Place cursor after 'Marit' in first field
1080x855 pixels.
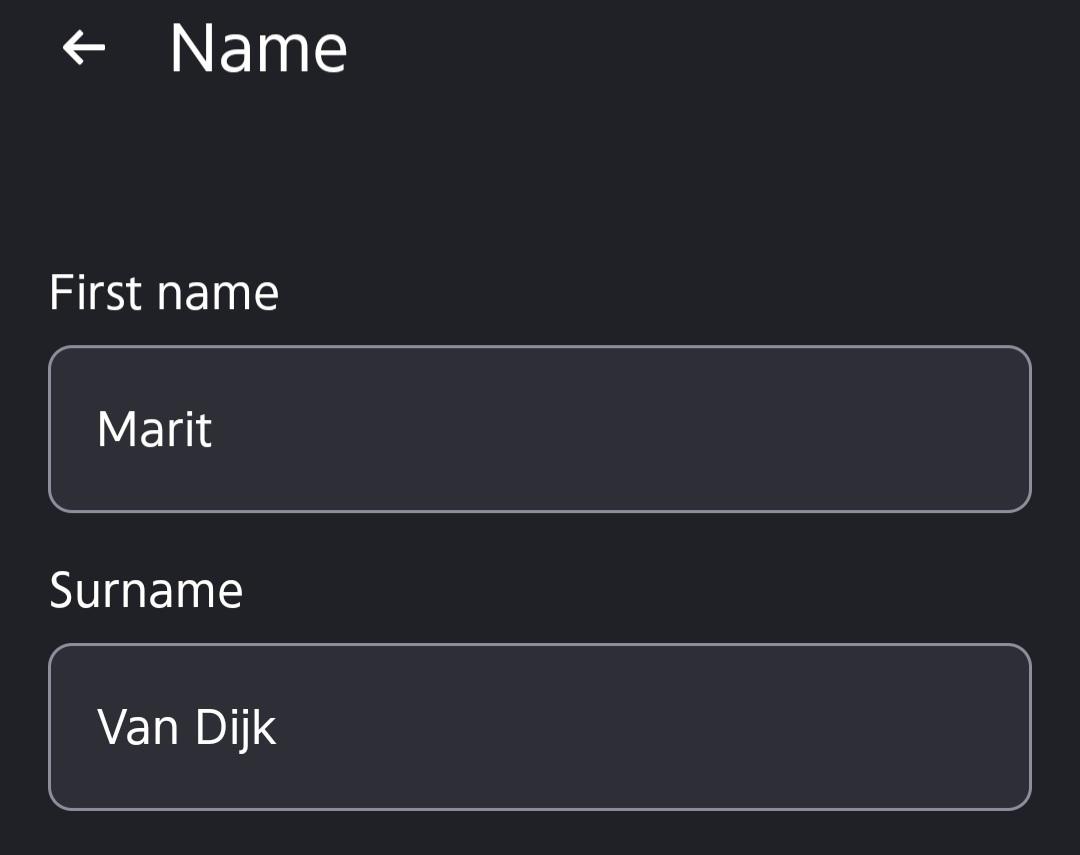pos(215,429)
